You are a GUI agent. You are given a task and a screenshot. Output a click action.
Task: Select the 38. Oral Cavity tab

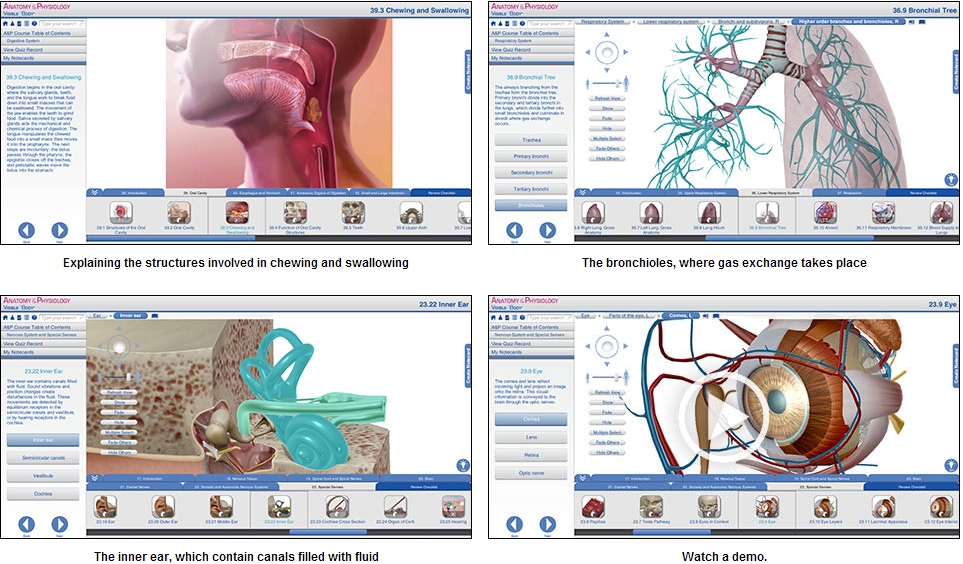[x=195, y=193]
